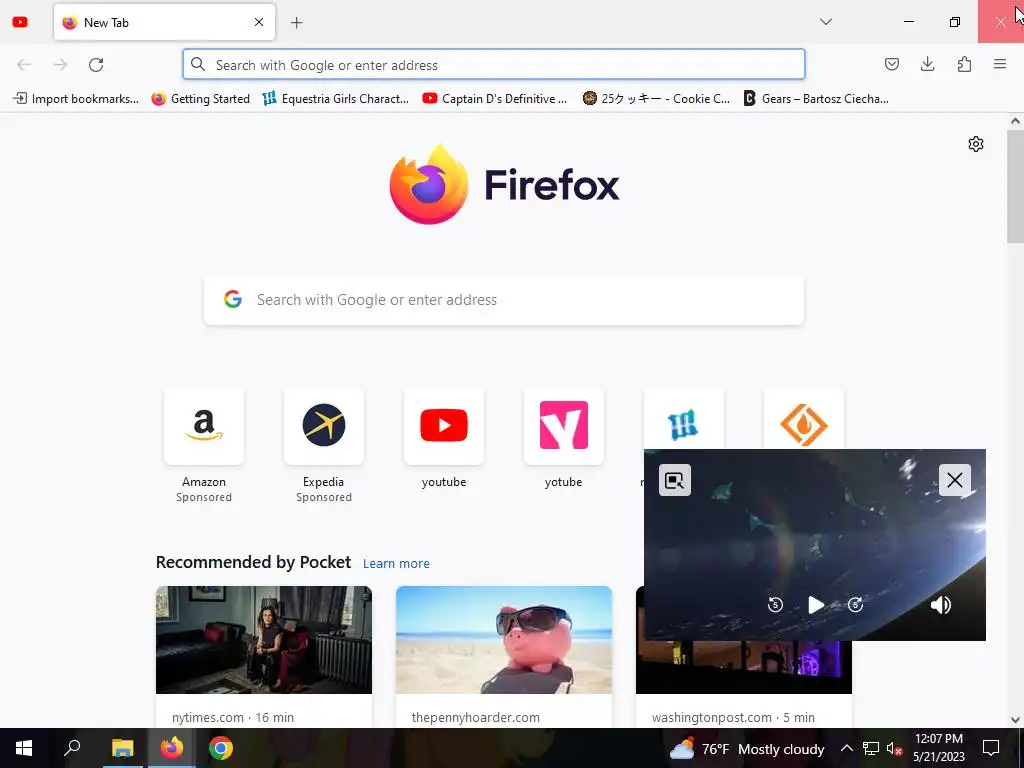The width and height of the screenshot is (1024, 768).
Task: Close the New Tab tab
Action: click(x=259, y=22)
